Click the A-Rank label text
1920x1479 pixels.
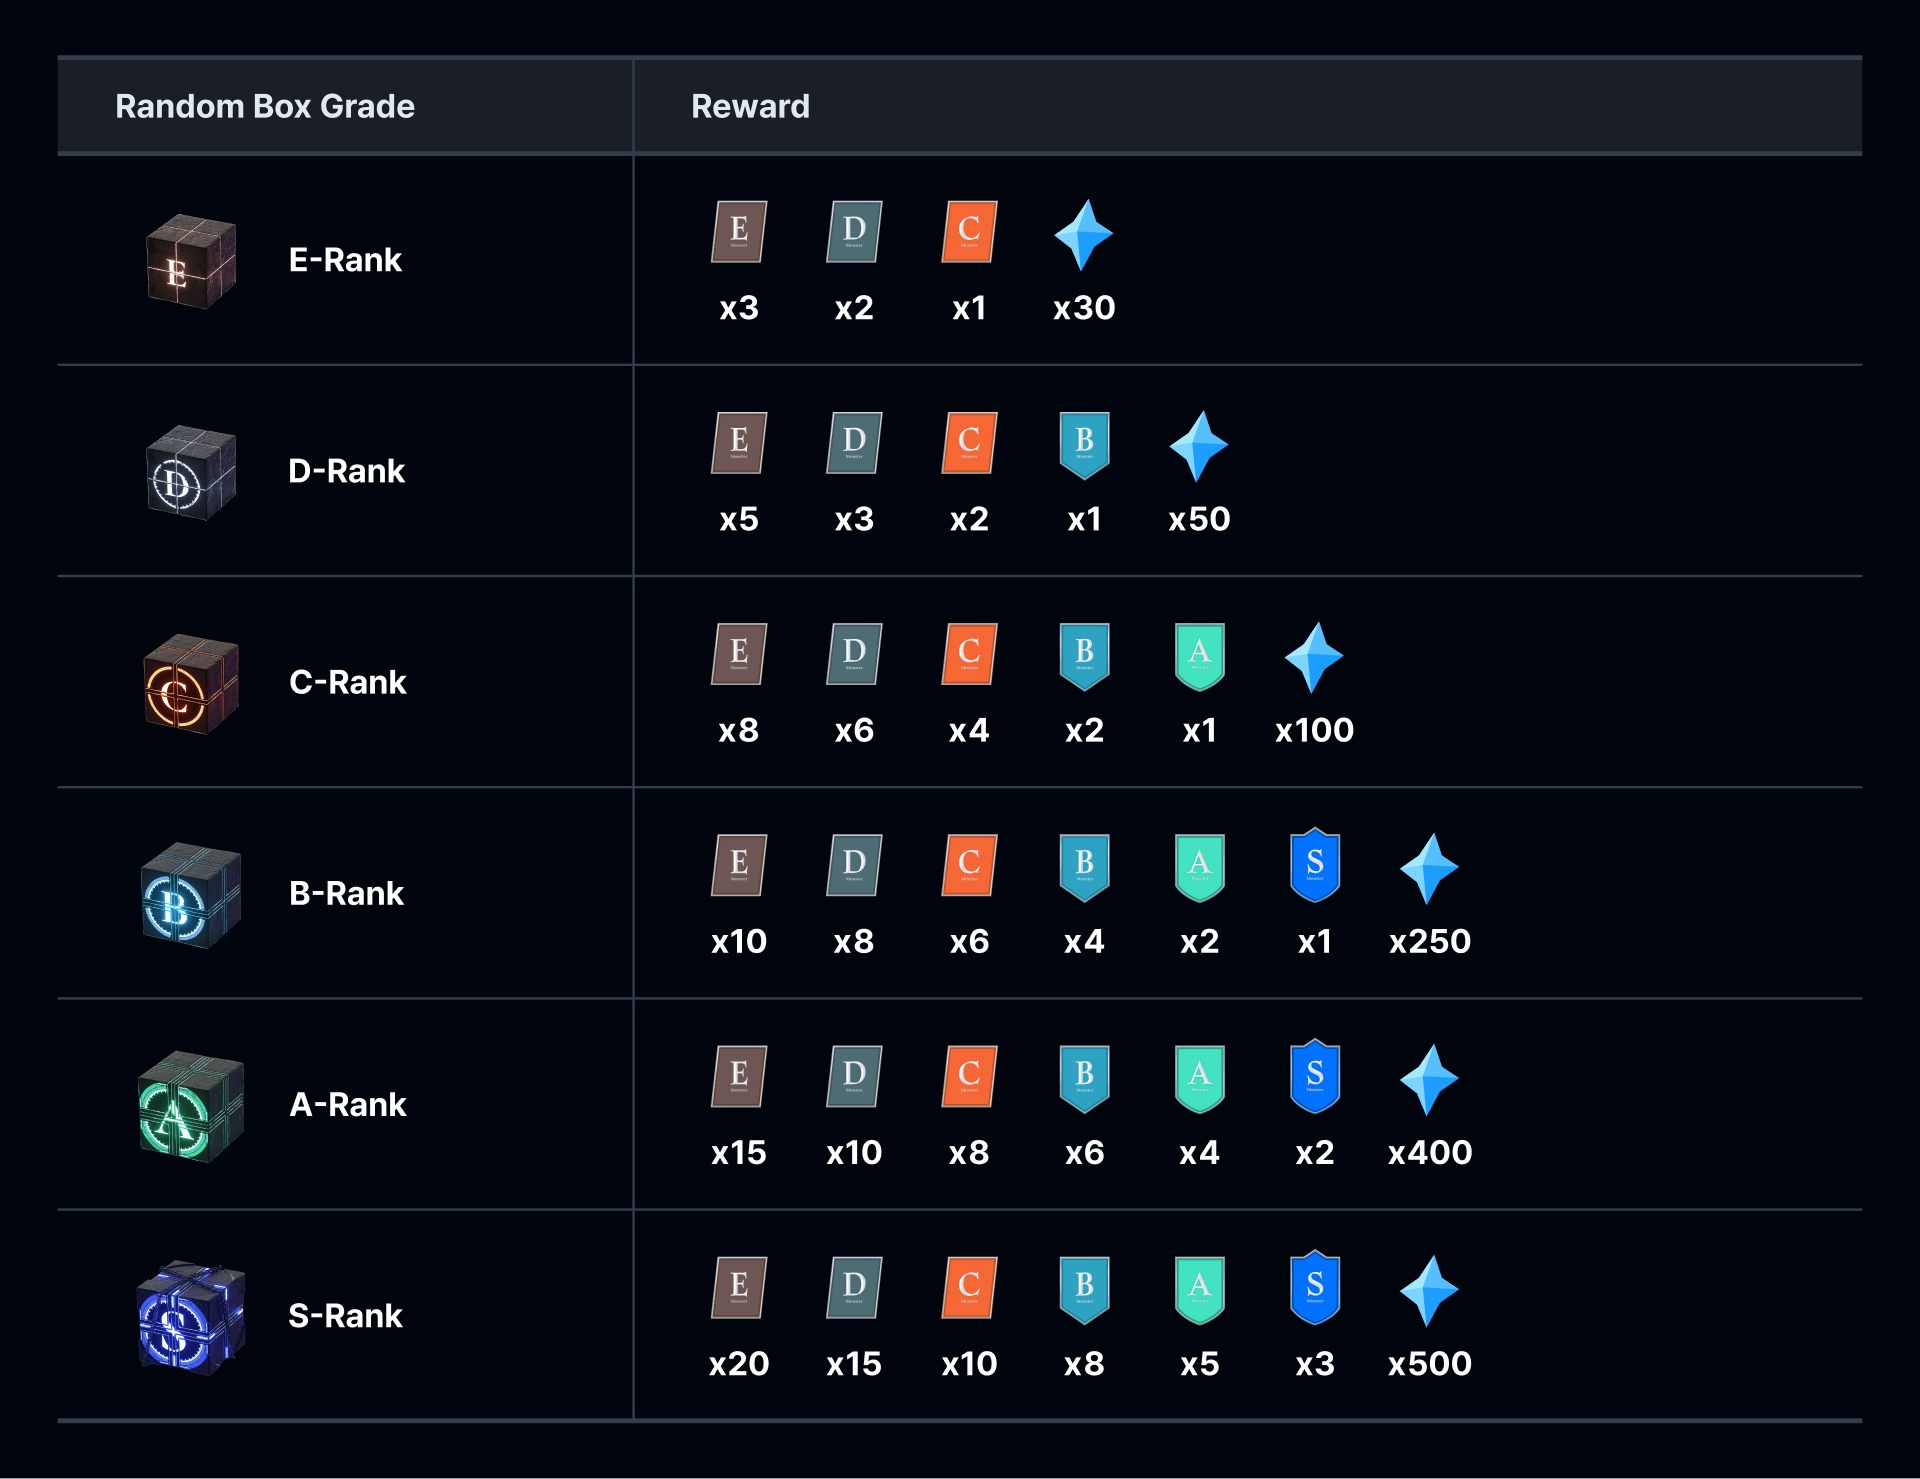347,1105
